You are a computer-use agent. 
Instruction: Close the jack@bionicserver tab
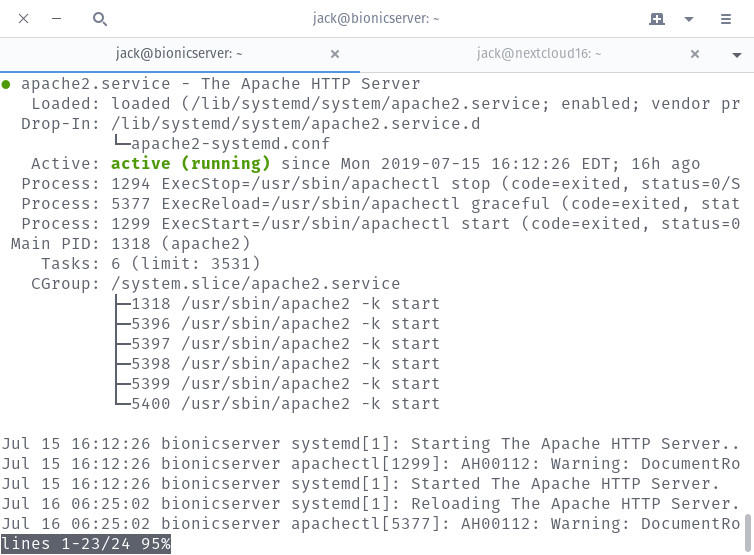tap(335, 54)
